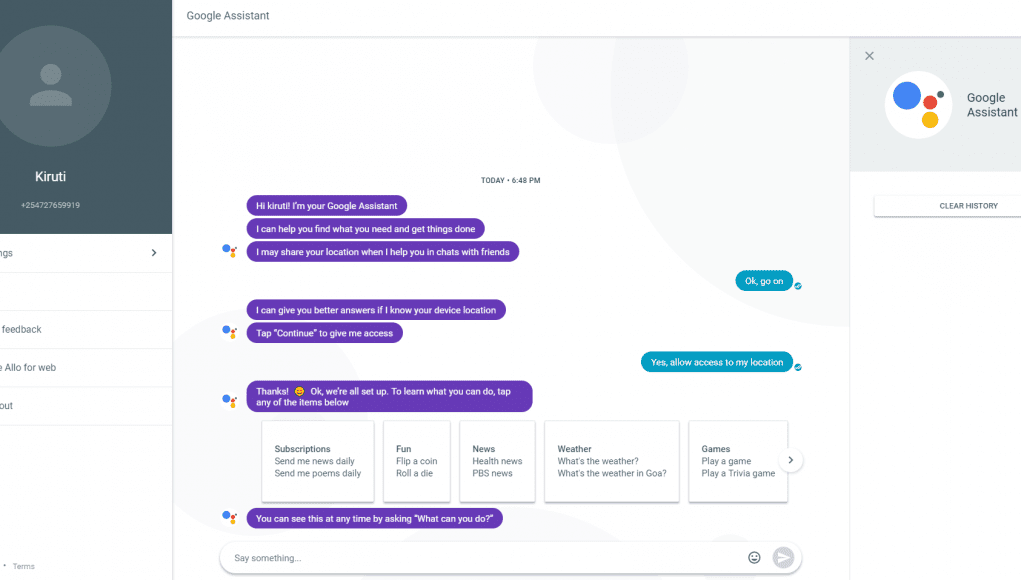
Task: Click Assistant icon beside 'Thanks!' message
Action: (x=229, y=400)
